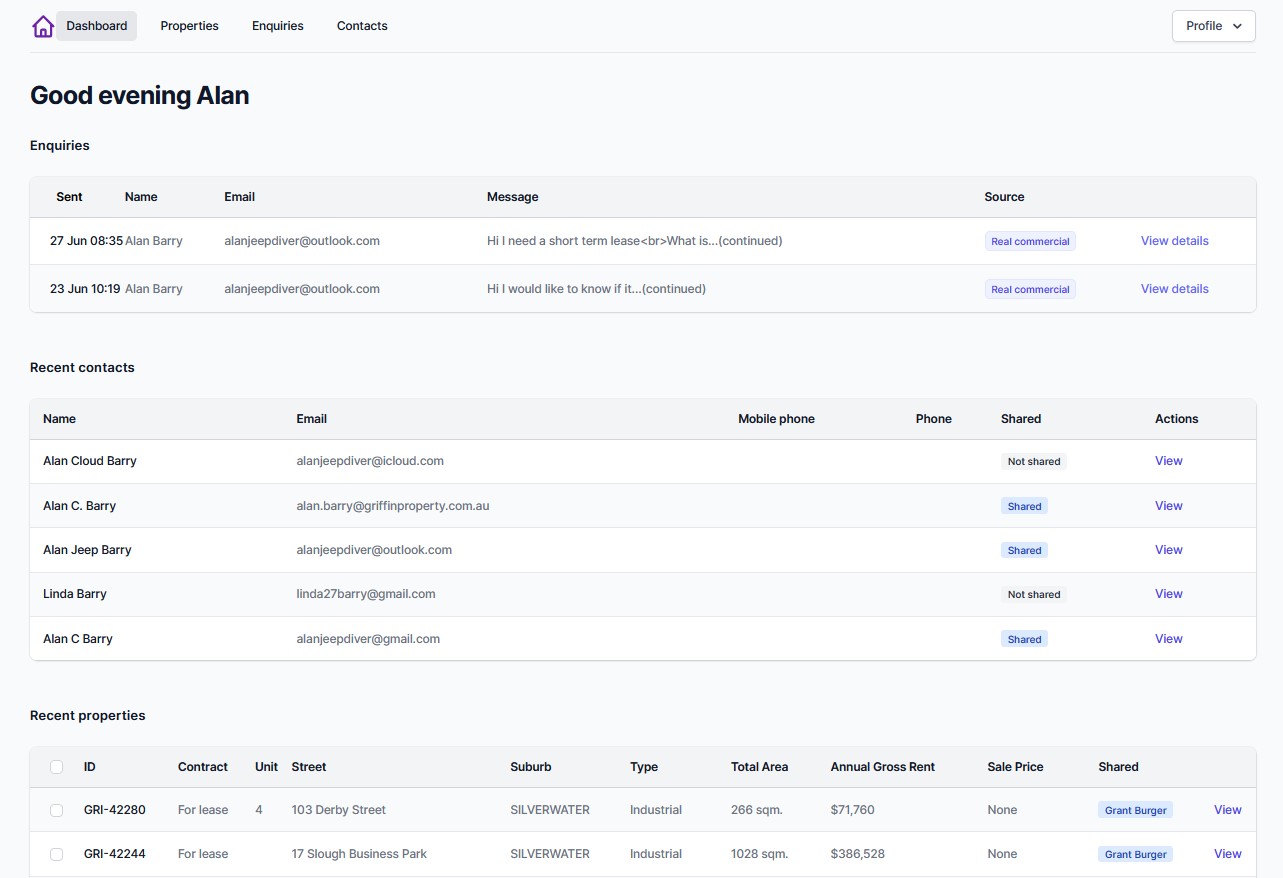
Task: Select the Dashboard navigation tab
Action: (97, 26)
